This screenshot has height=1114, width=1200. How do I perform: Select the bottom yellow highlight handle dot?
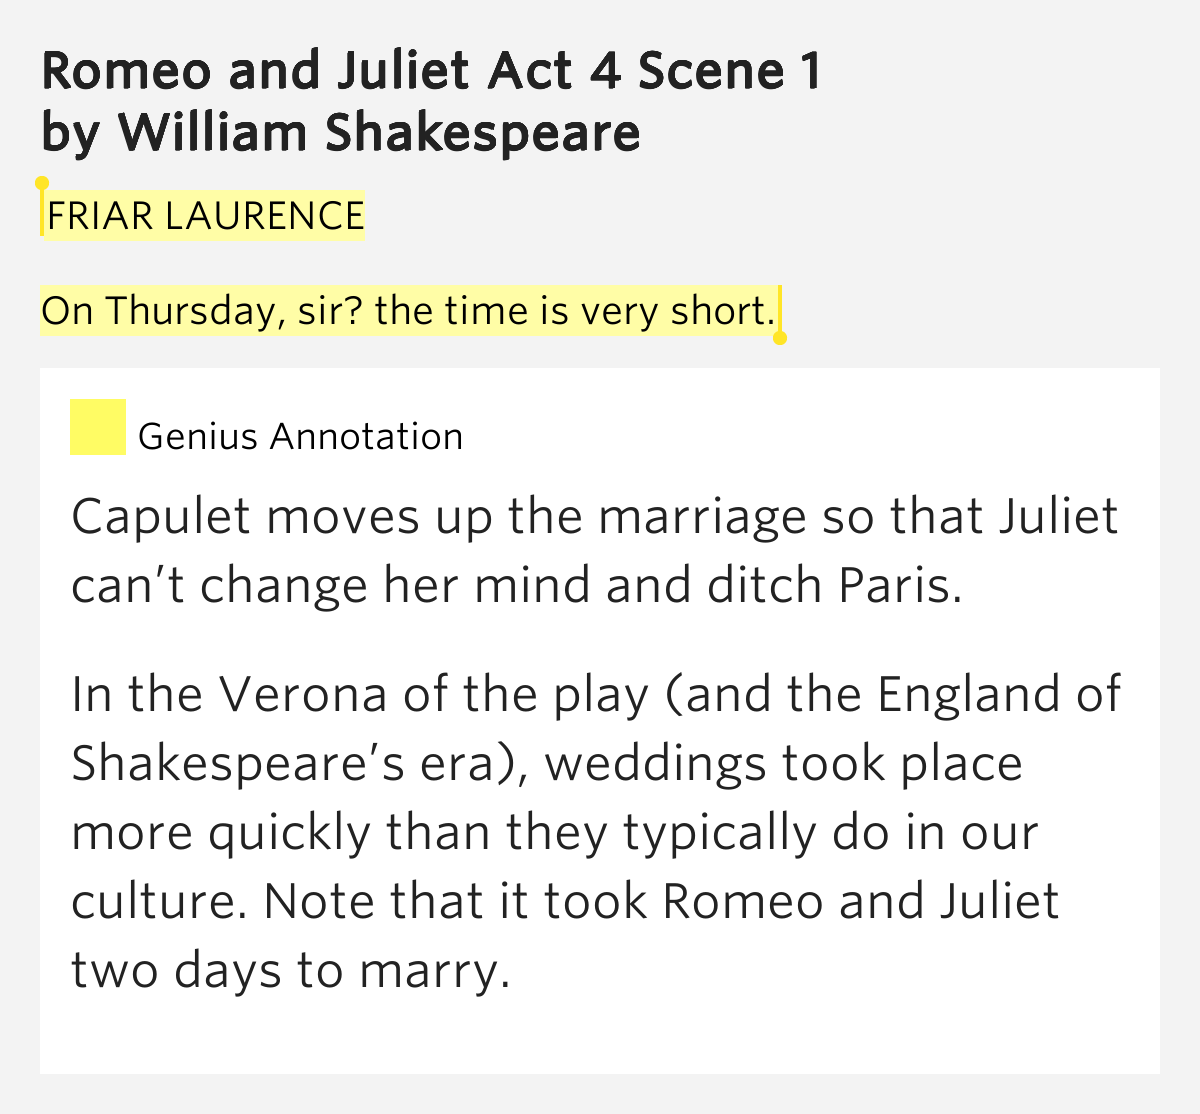coord(781,338)
